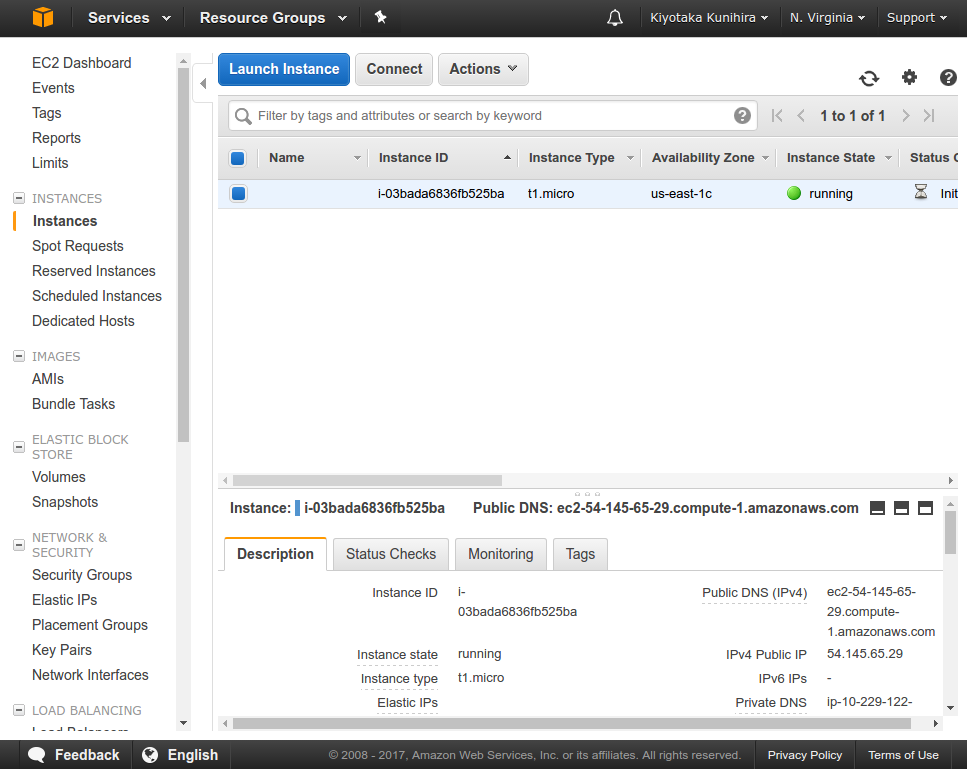This screenshot has width=967, height=769.
Task: Collapse the NETWORK & SECURITY section
Action: click(x=19, y=545)
